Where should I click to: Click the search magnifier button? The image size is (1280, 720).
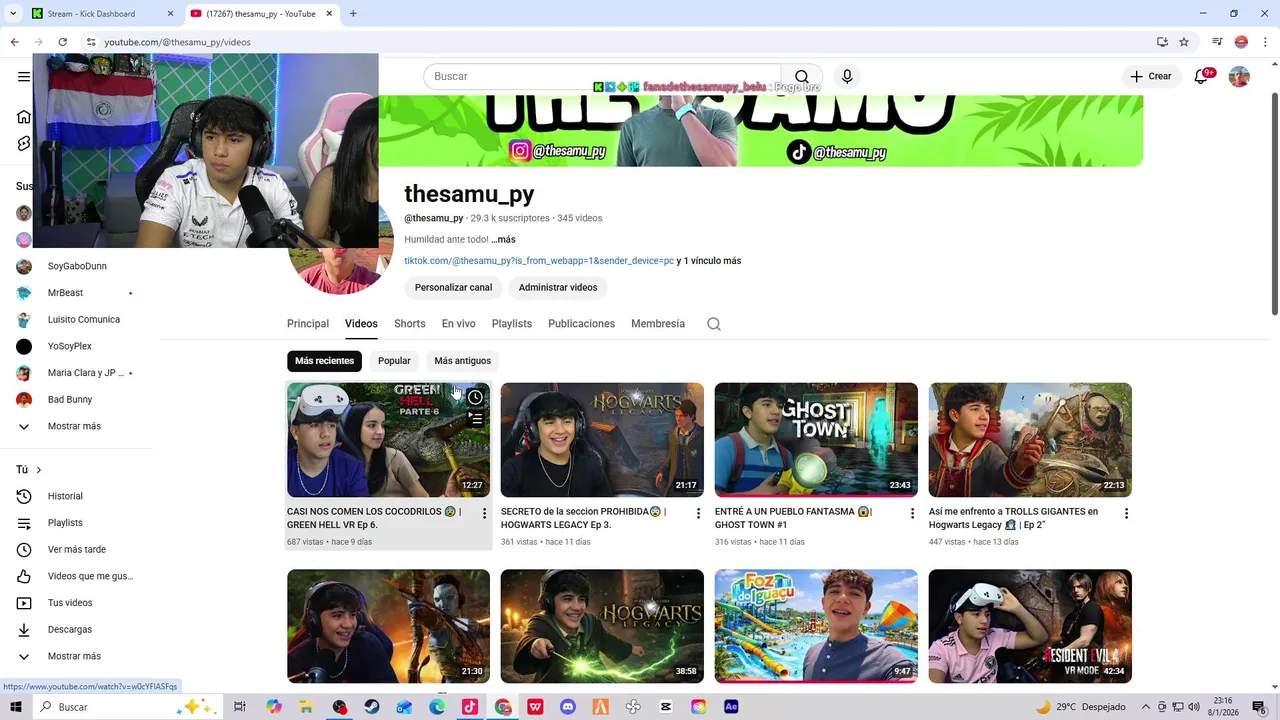coord(801,77)
